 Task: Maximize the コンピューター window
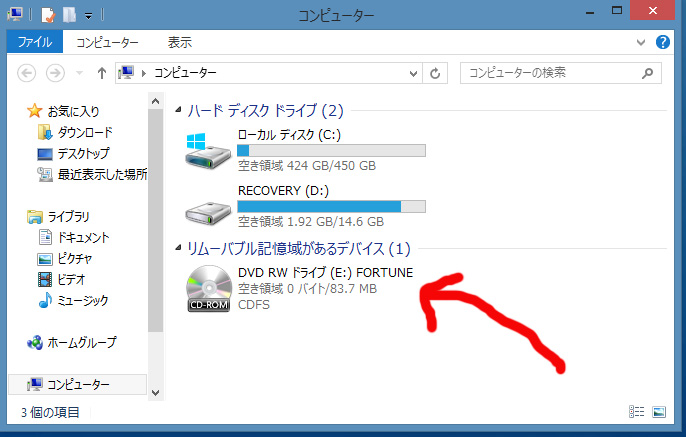(x=617, y=10)
